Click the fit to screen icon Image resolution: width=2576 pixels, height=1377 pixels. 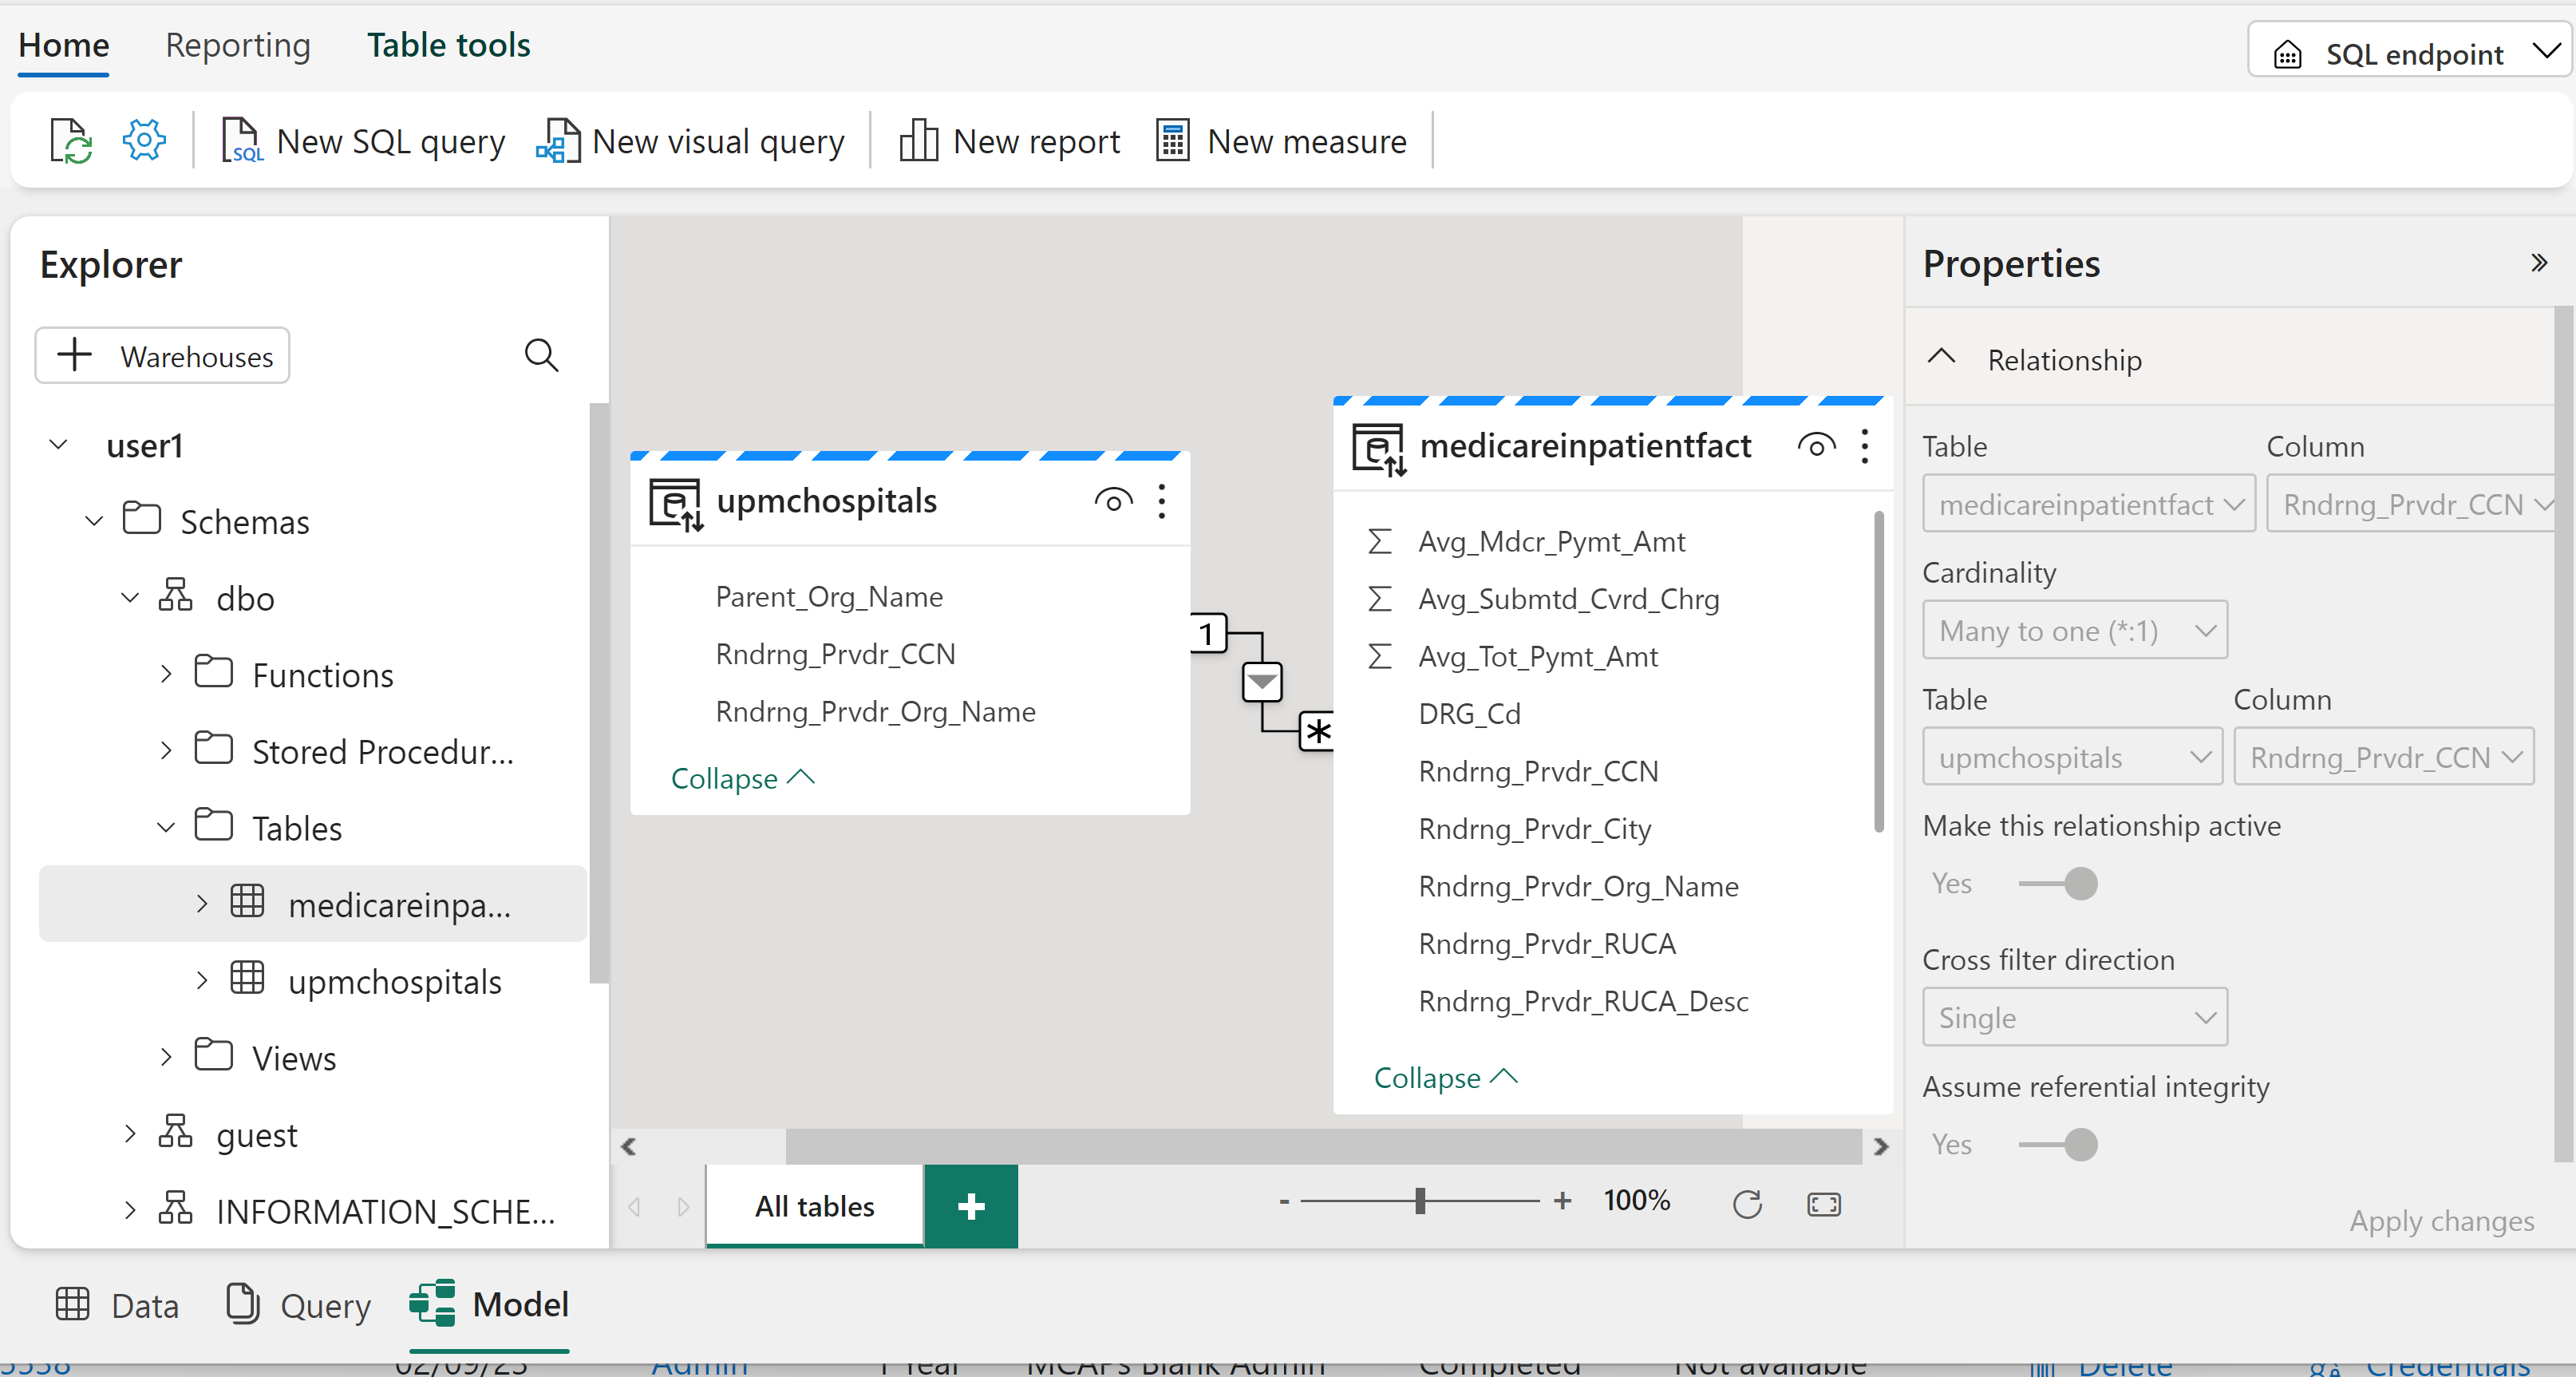coord(1823,1204)
